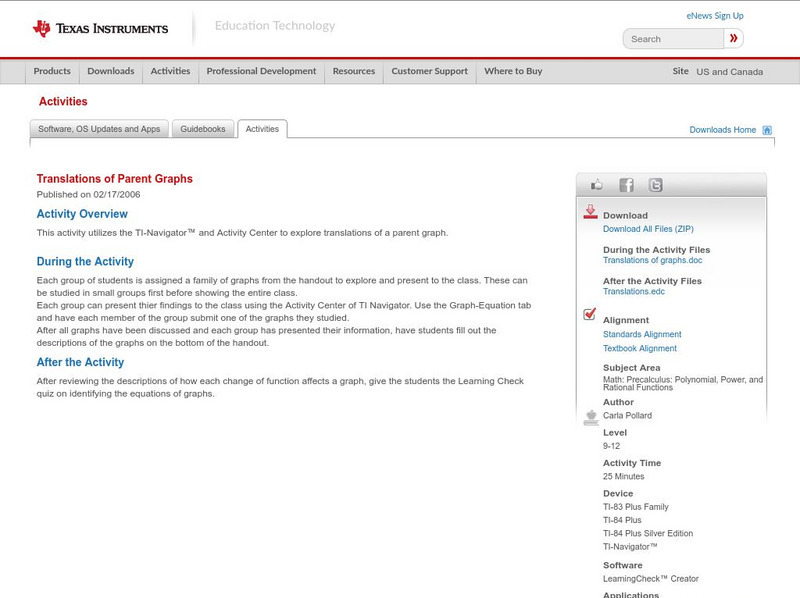Click the After the Activity heading
Image resolution: width=800 pixels, height=598 pixels.
coord(80,362)
